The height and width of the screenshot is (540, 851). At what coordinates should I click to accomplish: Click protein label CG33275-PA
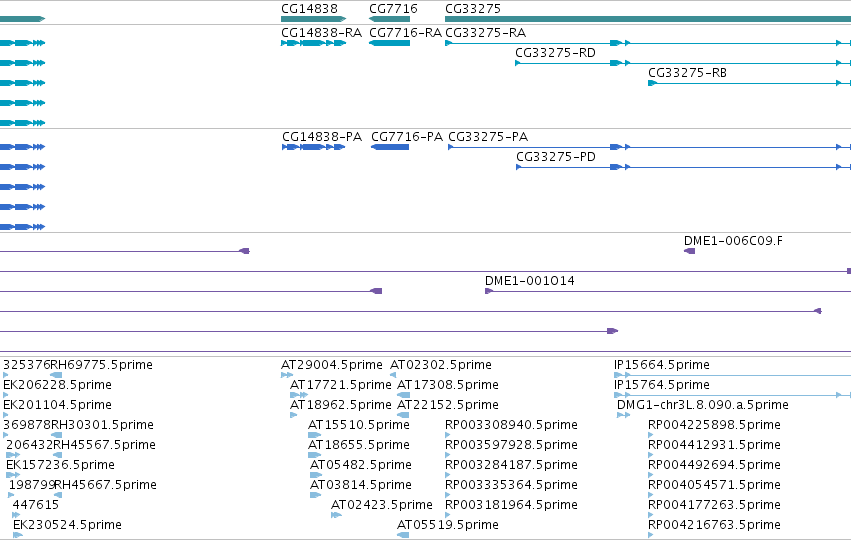tap(488, 137)
